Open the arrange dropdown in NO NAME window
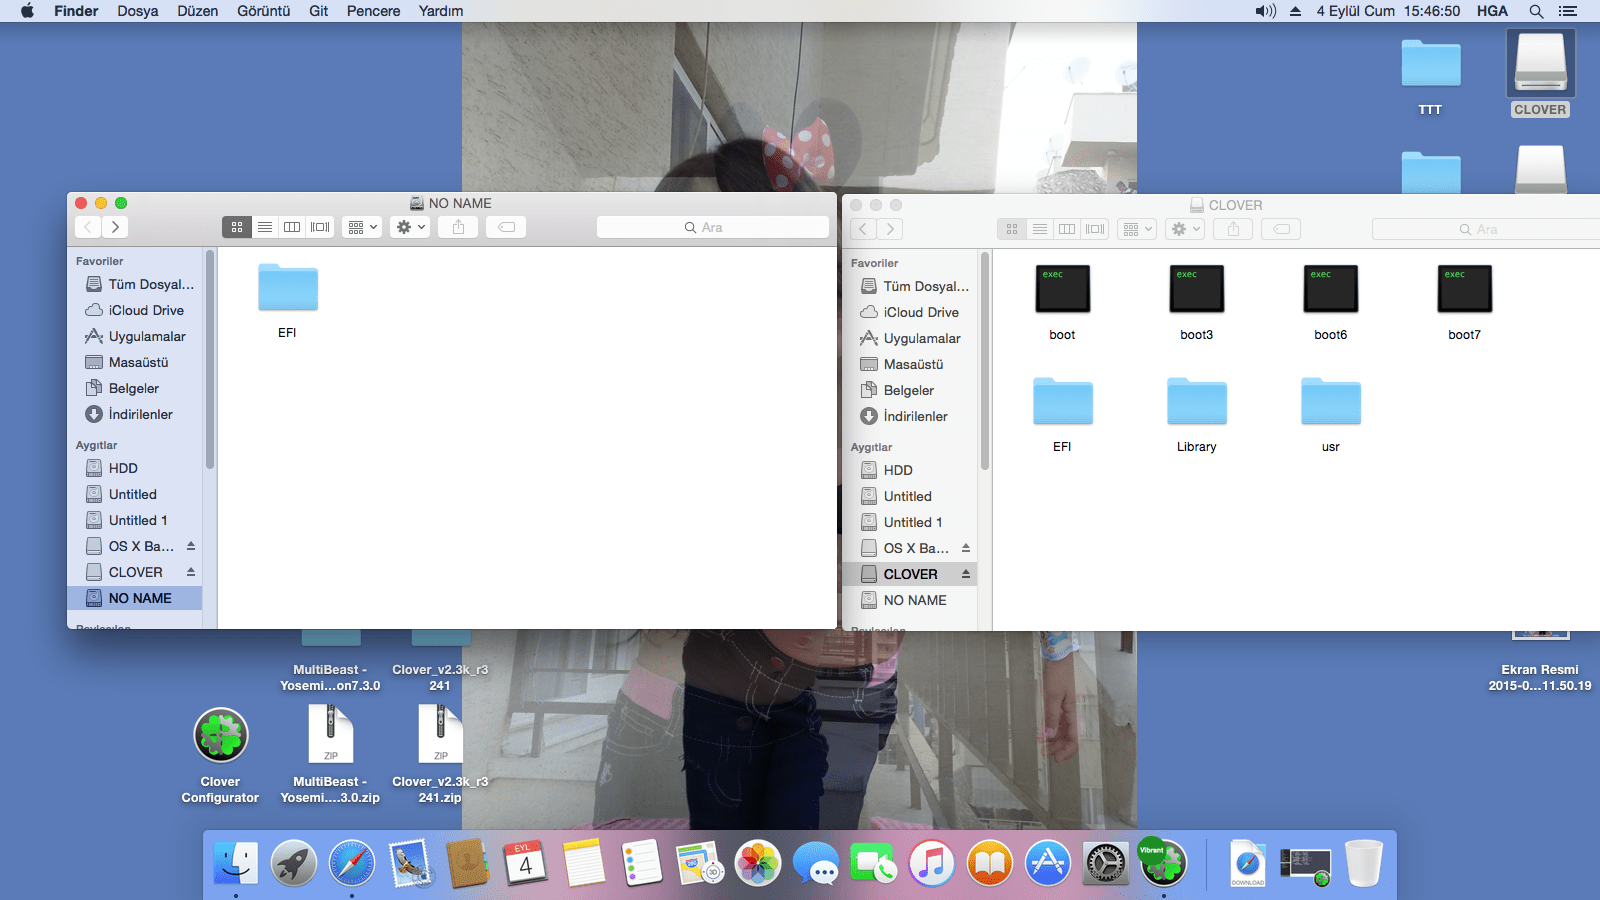 point(362,227)
